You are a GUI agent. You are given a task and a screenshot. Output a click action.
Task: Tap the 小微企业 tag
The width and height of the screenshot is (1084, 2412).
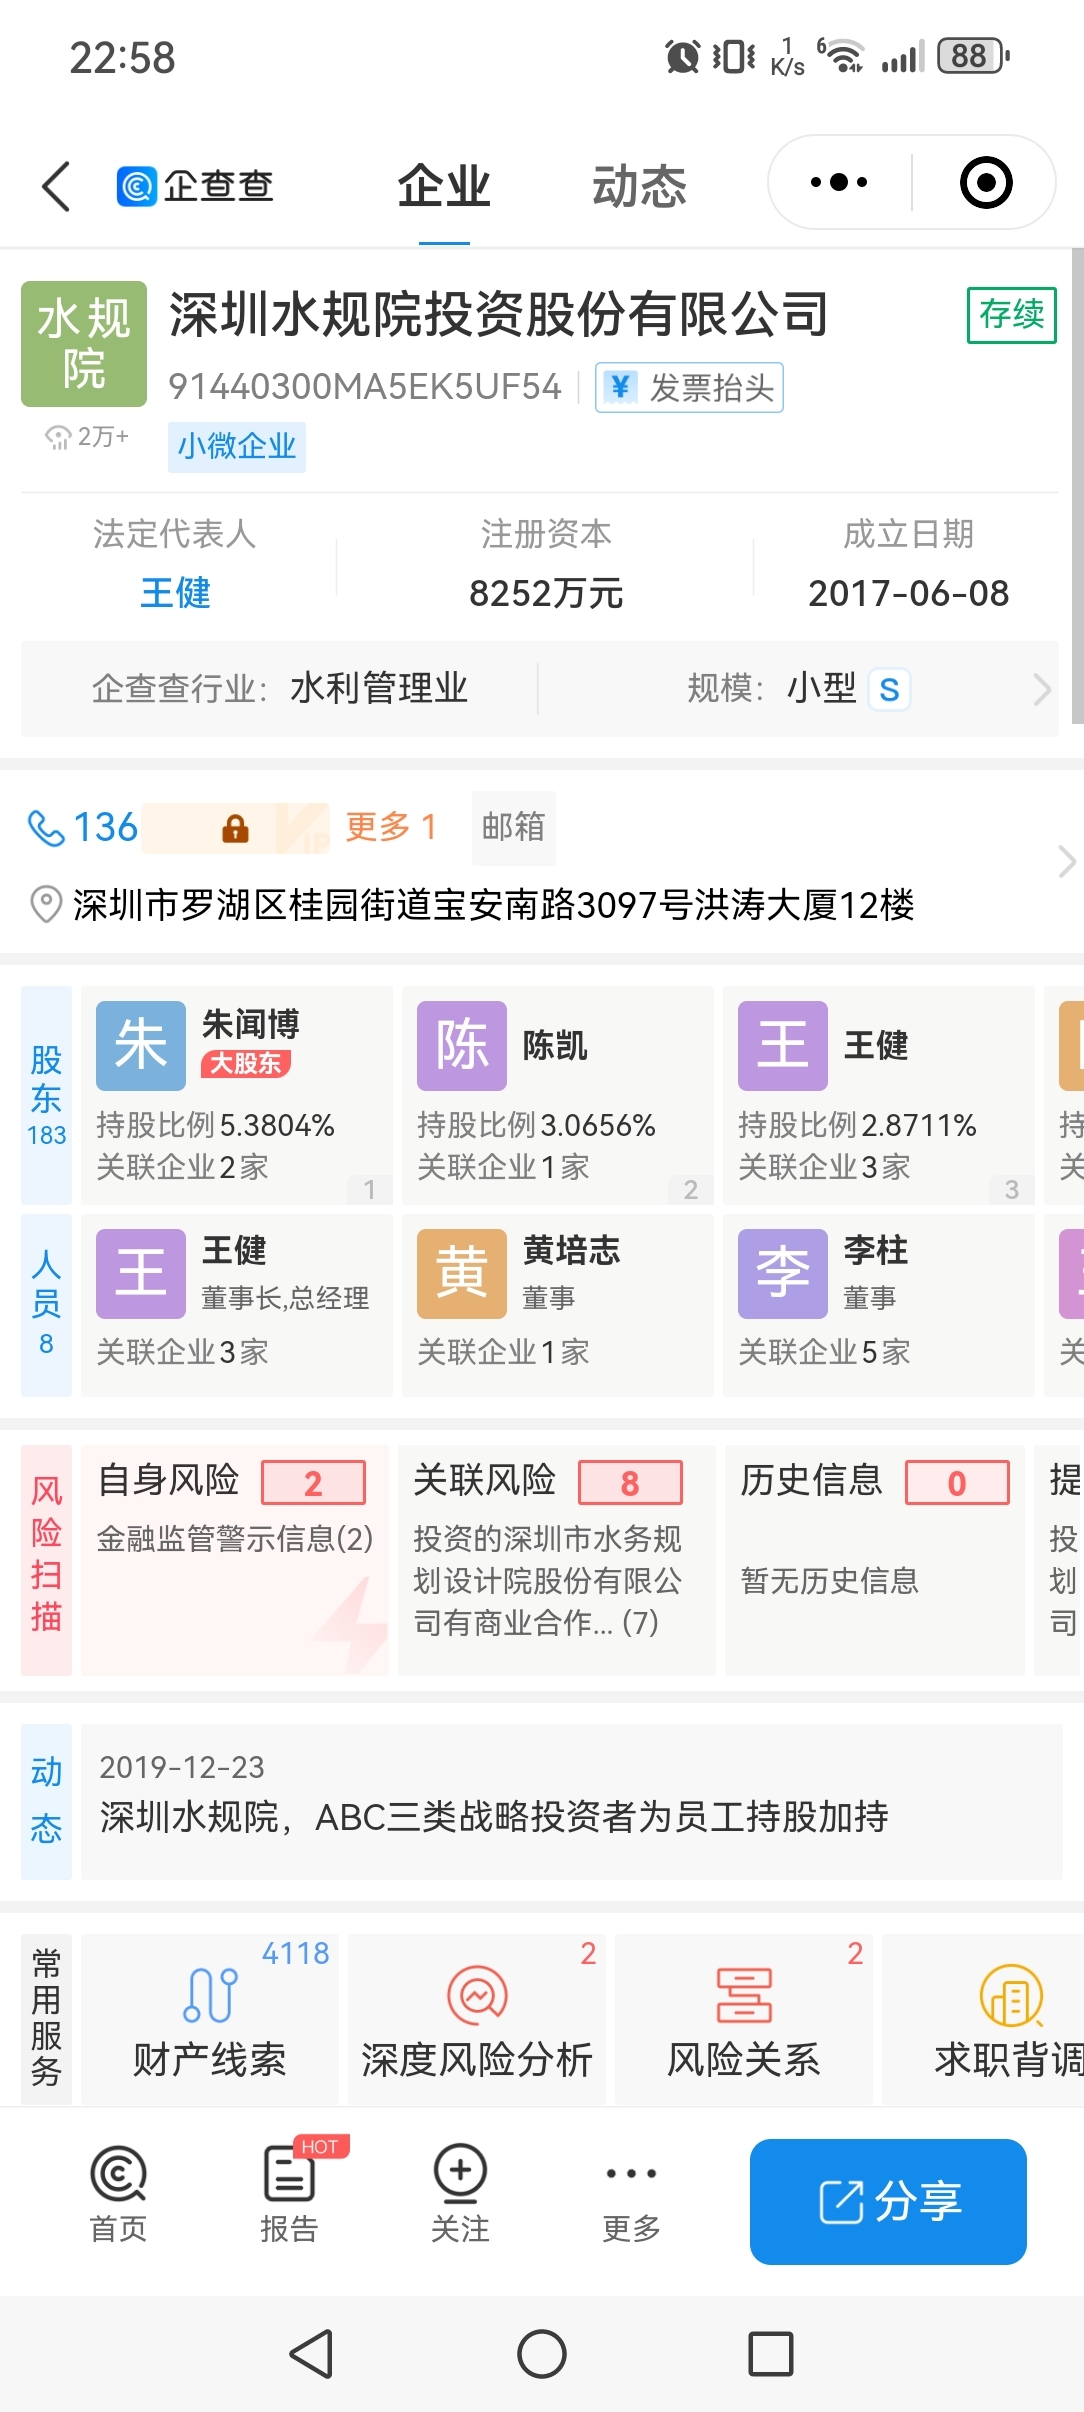(237, 446)
